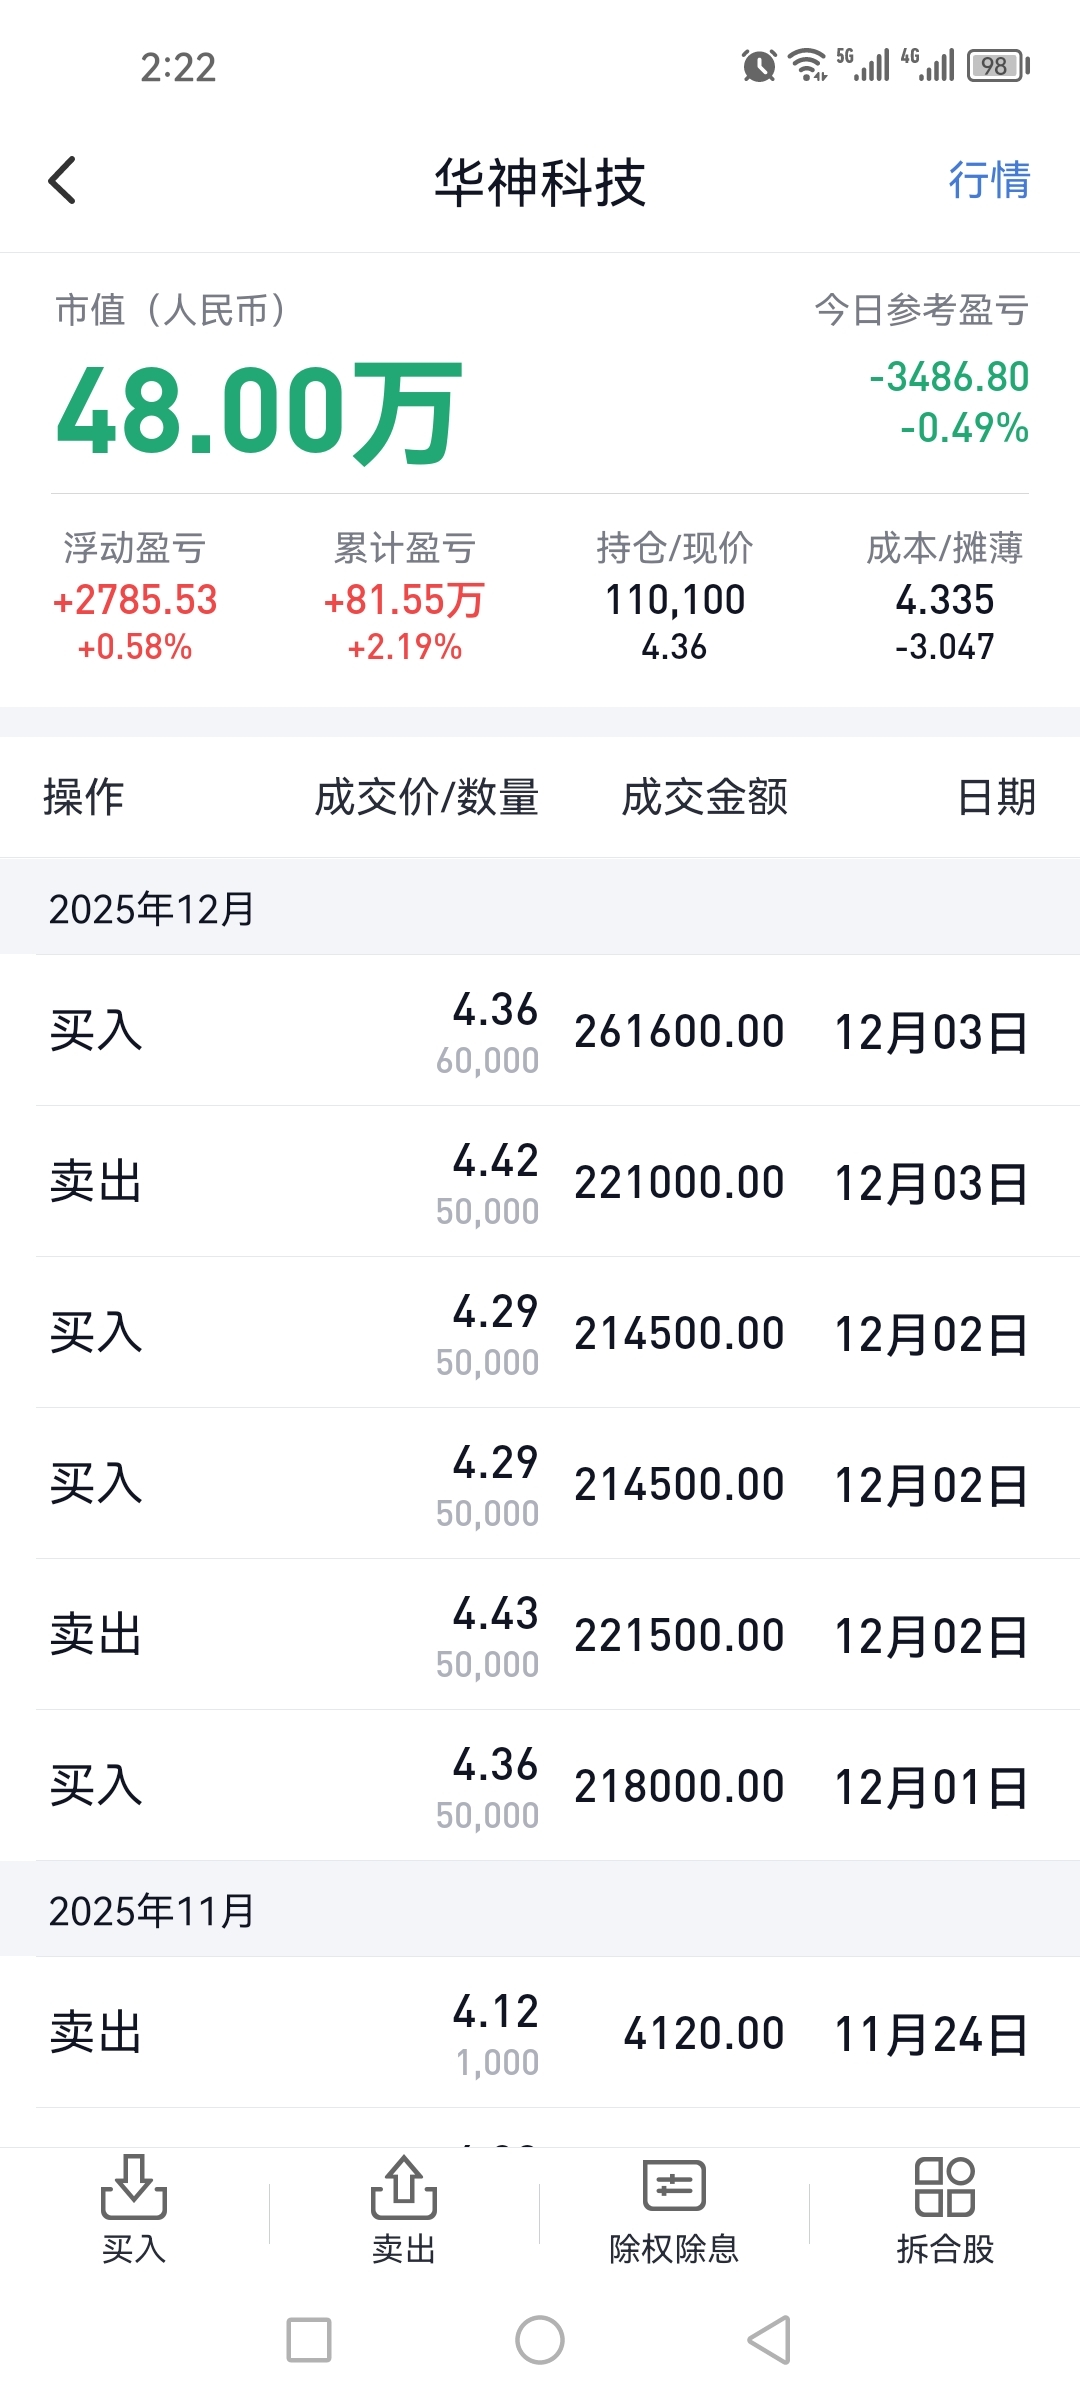Screen dimensions: 1080x2400
Task: Tap the alarm clock status icon
Action: click(x=759, y=66)
